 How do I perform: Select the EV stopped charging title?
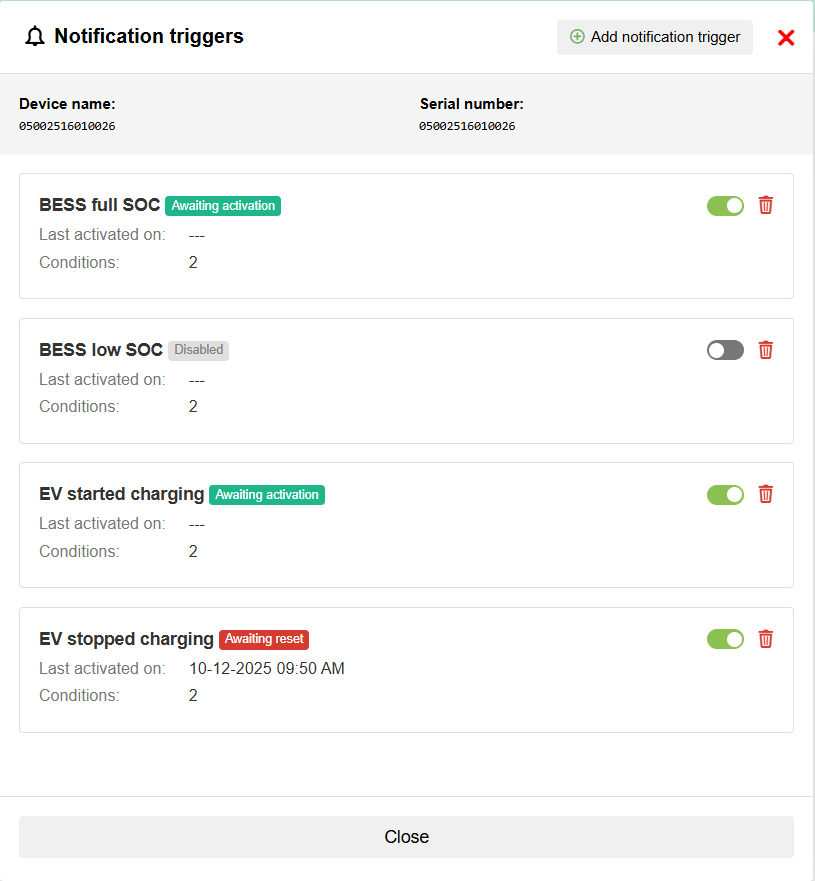coord(126,639)
